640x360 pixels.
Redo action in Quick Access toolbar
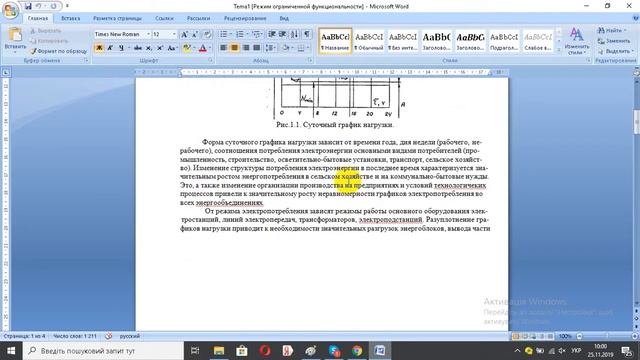point(53,6)
